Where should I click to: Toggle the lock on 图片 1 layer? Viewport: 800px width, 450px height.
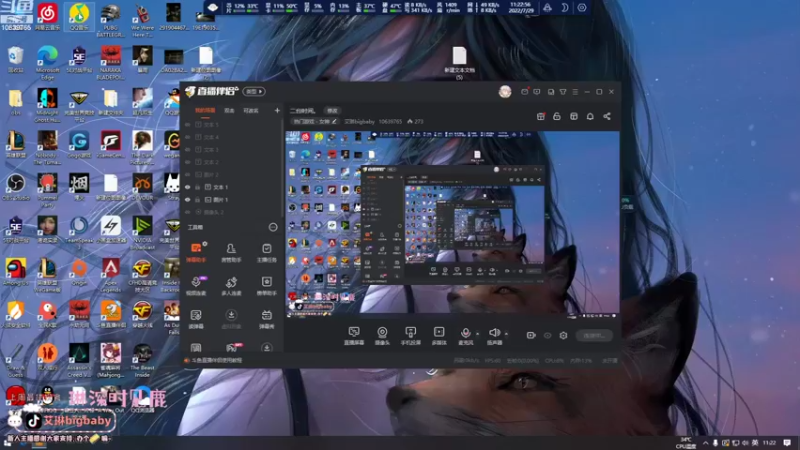pyautogui.click(x=197, y=199)
